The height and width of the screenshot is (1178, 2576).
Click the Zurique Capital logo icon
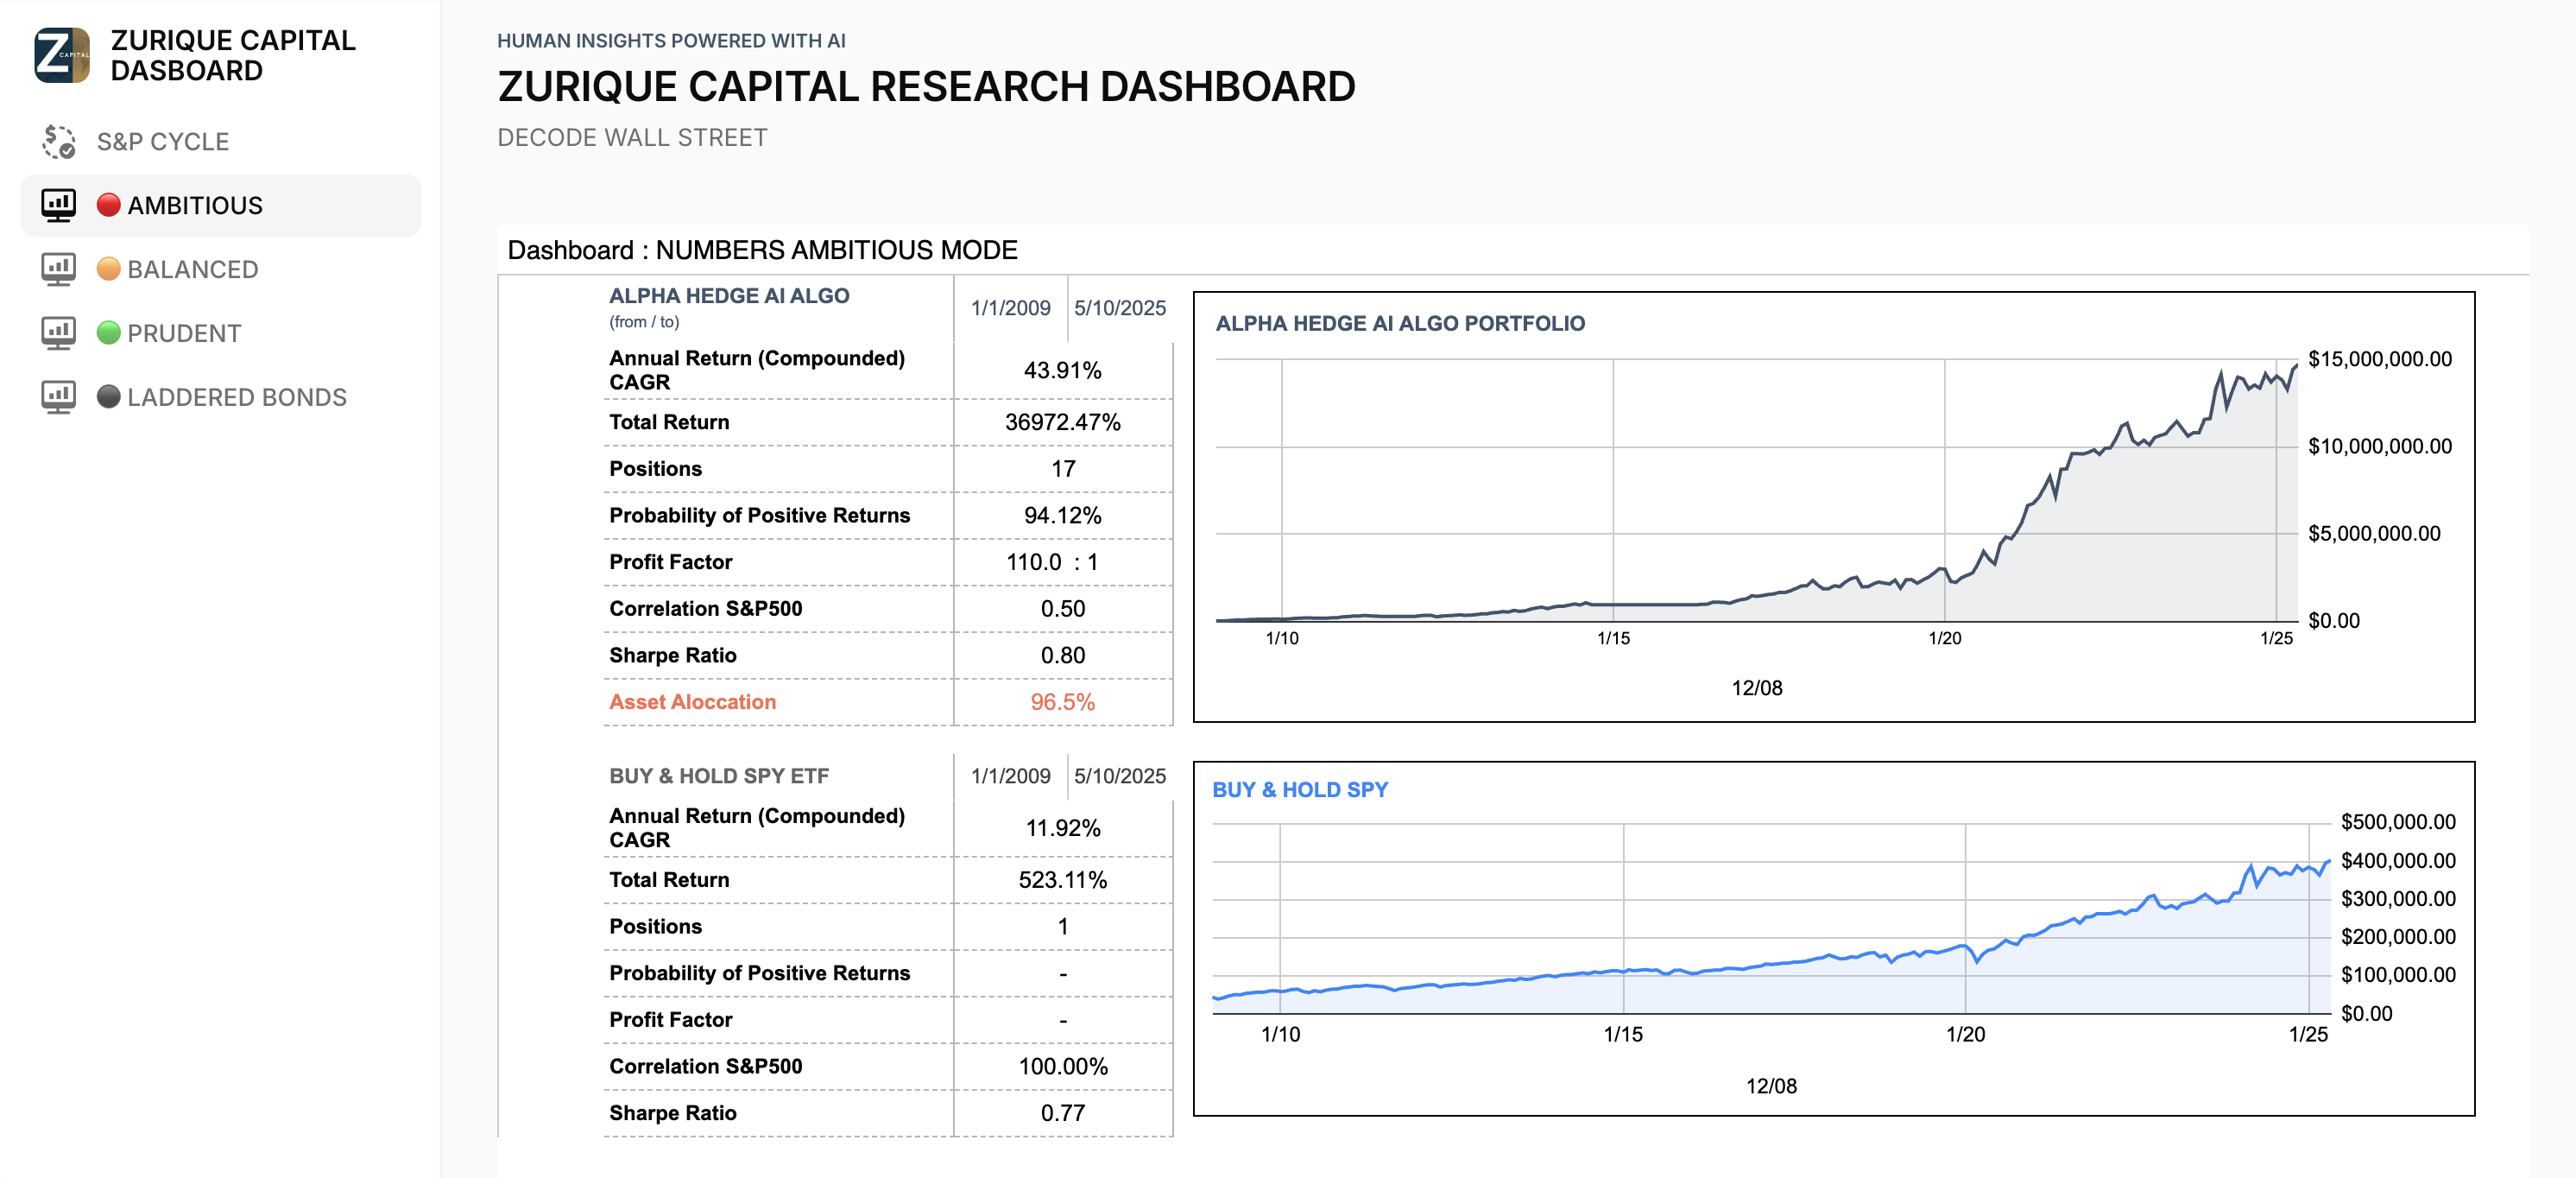[62, 55]
